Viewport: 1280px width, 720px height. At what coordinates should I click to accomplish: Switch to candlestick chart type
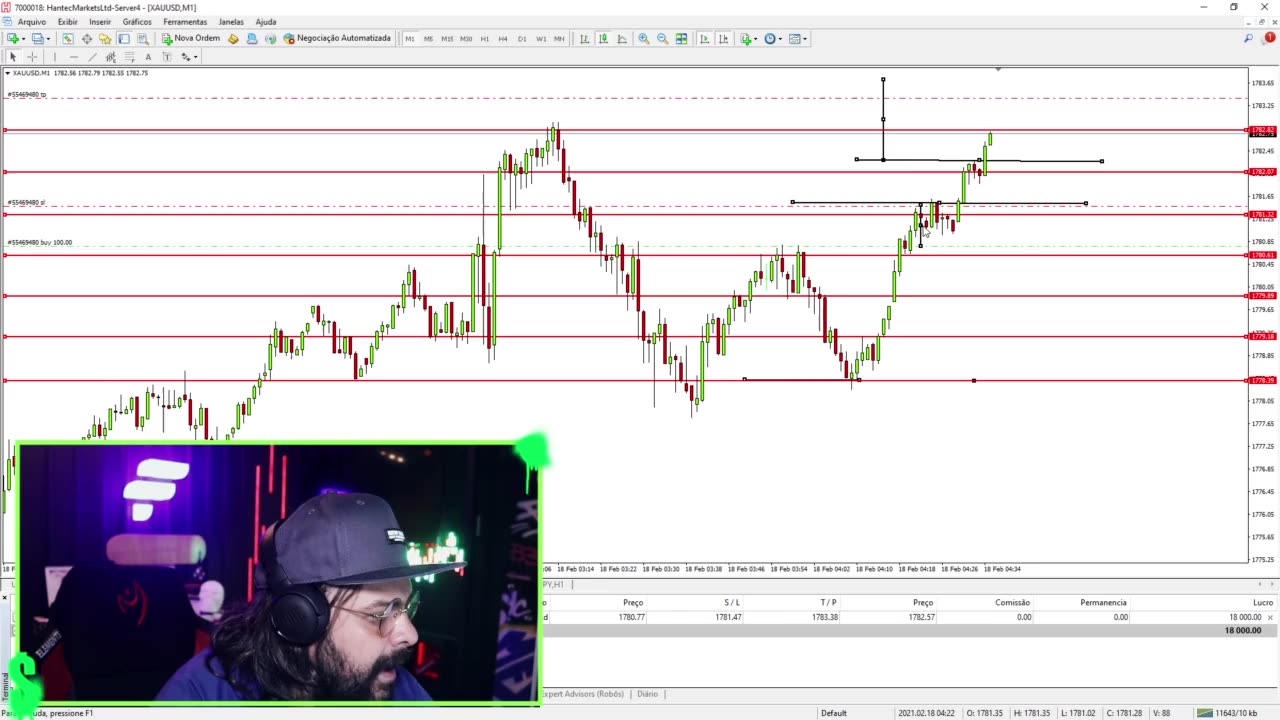pyautogui.click(x=603, y=38)
